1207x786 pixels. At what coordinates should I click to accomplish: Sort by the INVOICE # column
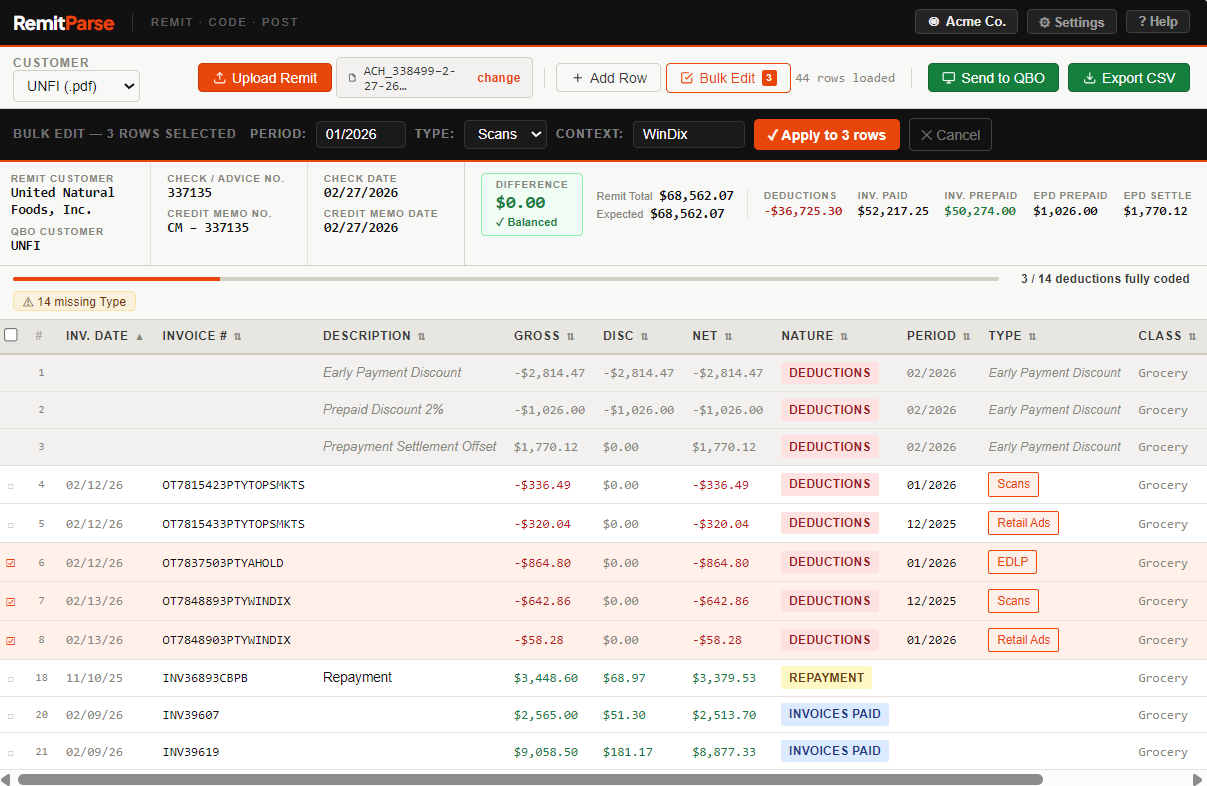click(202, 336)
